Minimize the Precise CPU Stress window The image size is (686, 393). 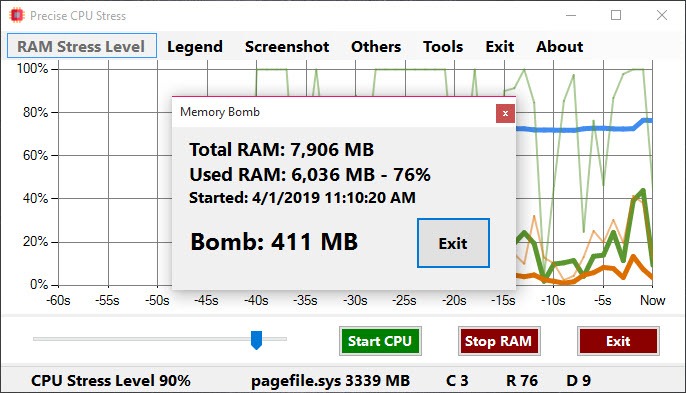(570, 15)
